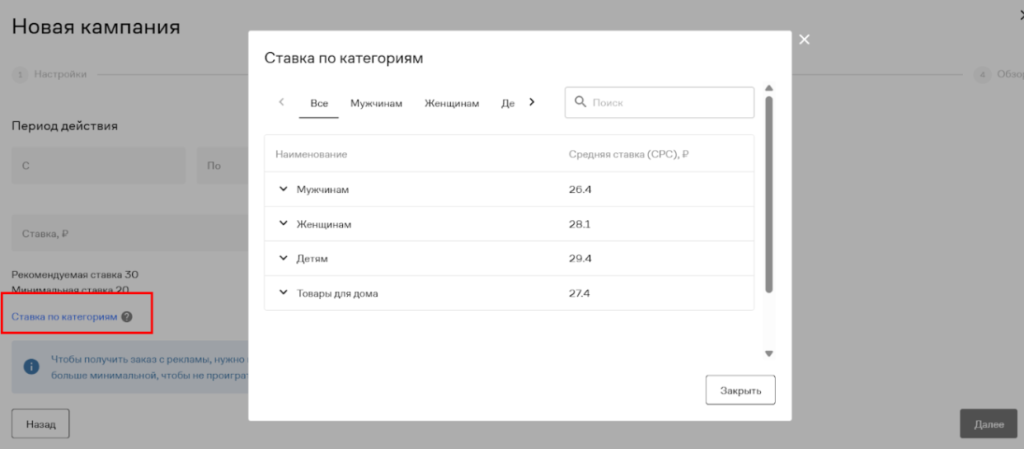Expand the Мужчинам category row

[x=283, y=189]
